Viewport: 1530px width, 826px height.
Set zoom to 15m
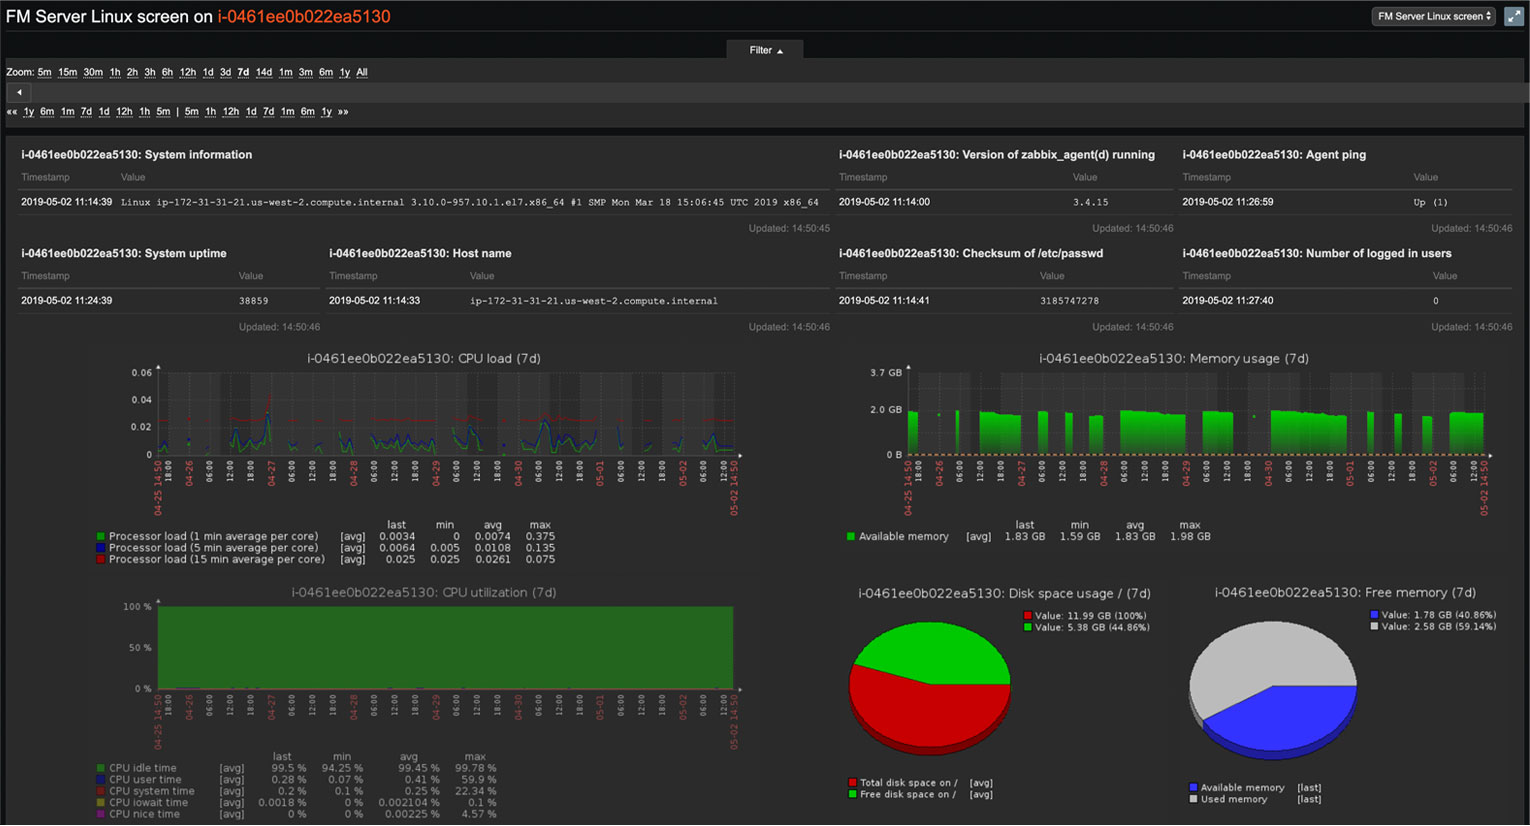[67, 72]
